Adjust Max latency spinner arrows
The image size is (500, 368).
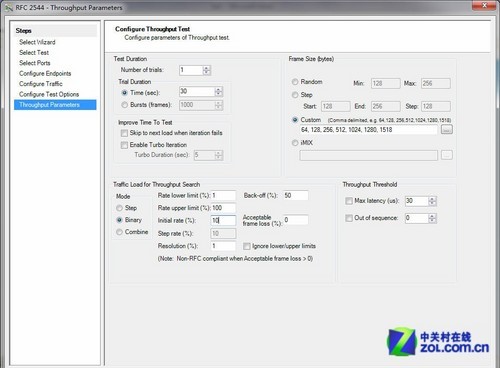(x=432, y=201)
